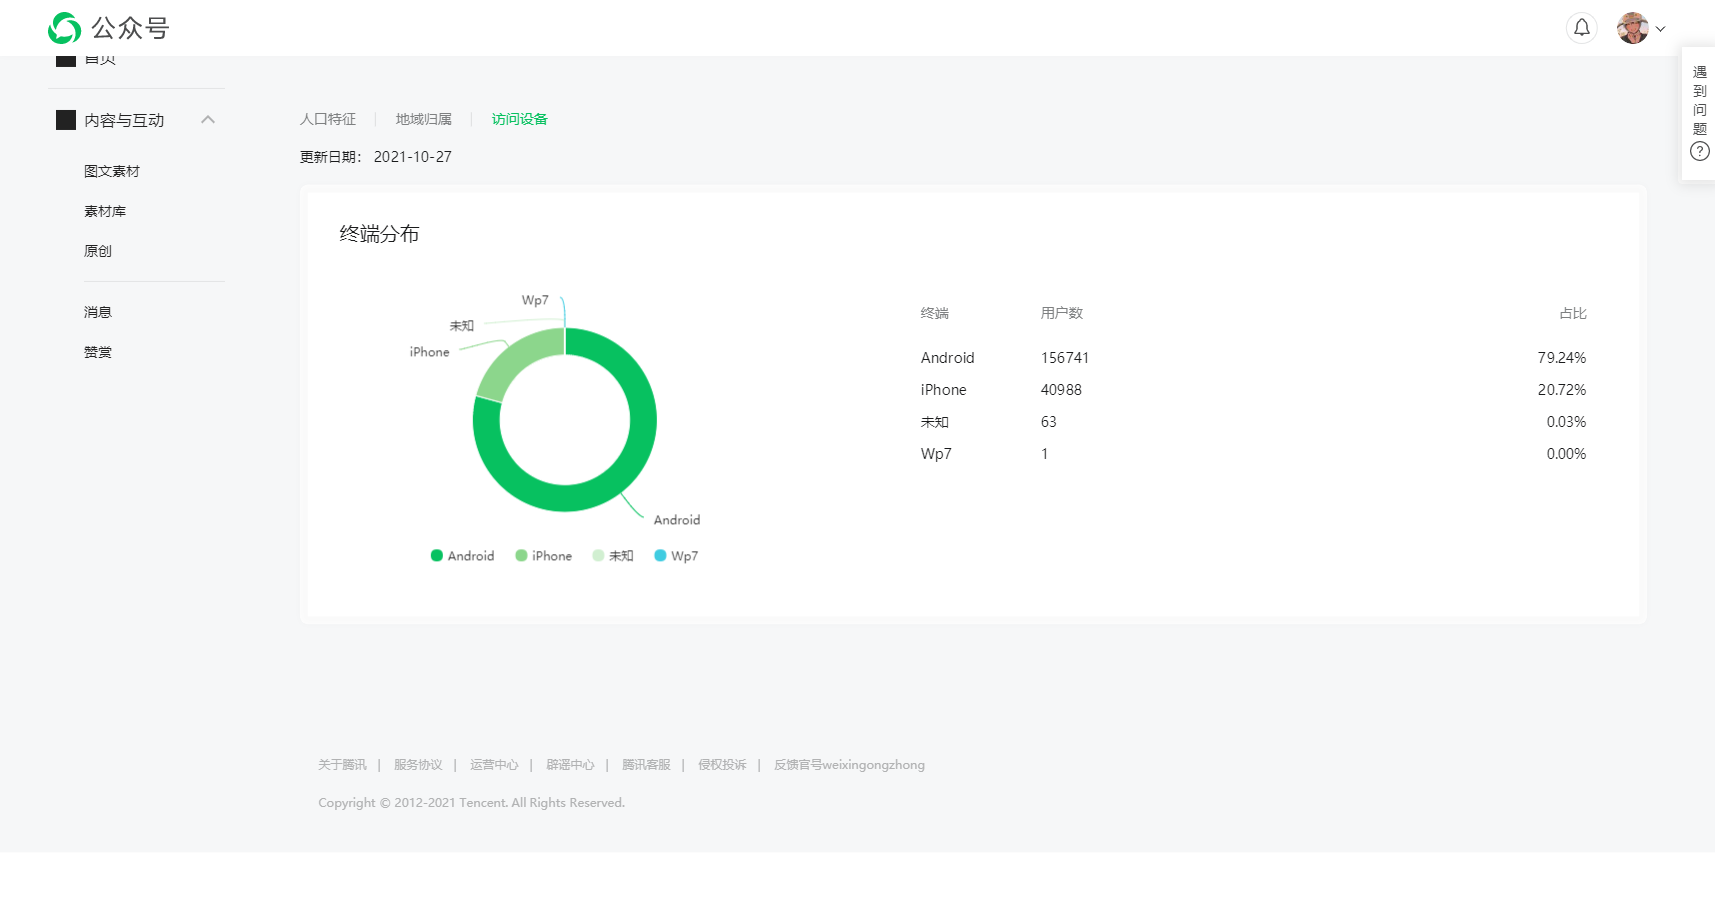1715x920 pixels.
Task: Open the 服务协议 footer link
Action: click(x=418, y=765)
